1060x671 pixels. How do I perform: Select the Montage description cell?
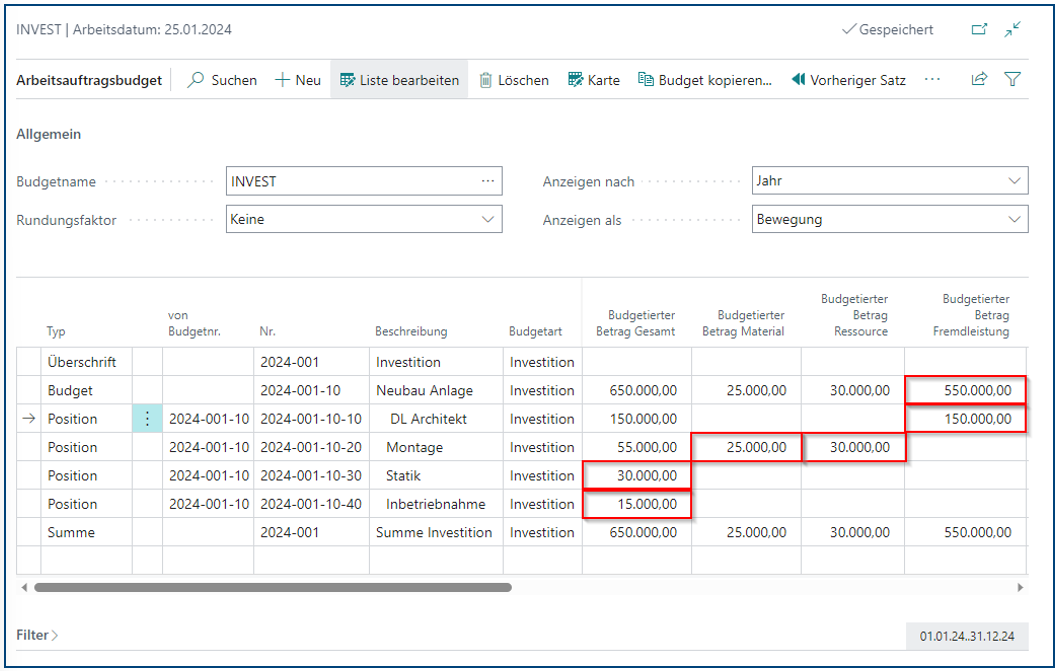436,447
